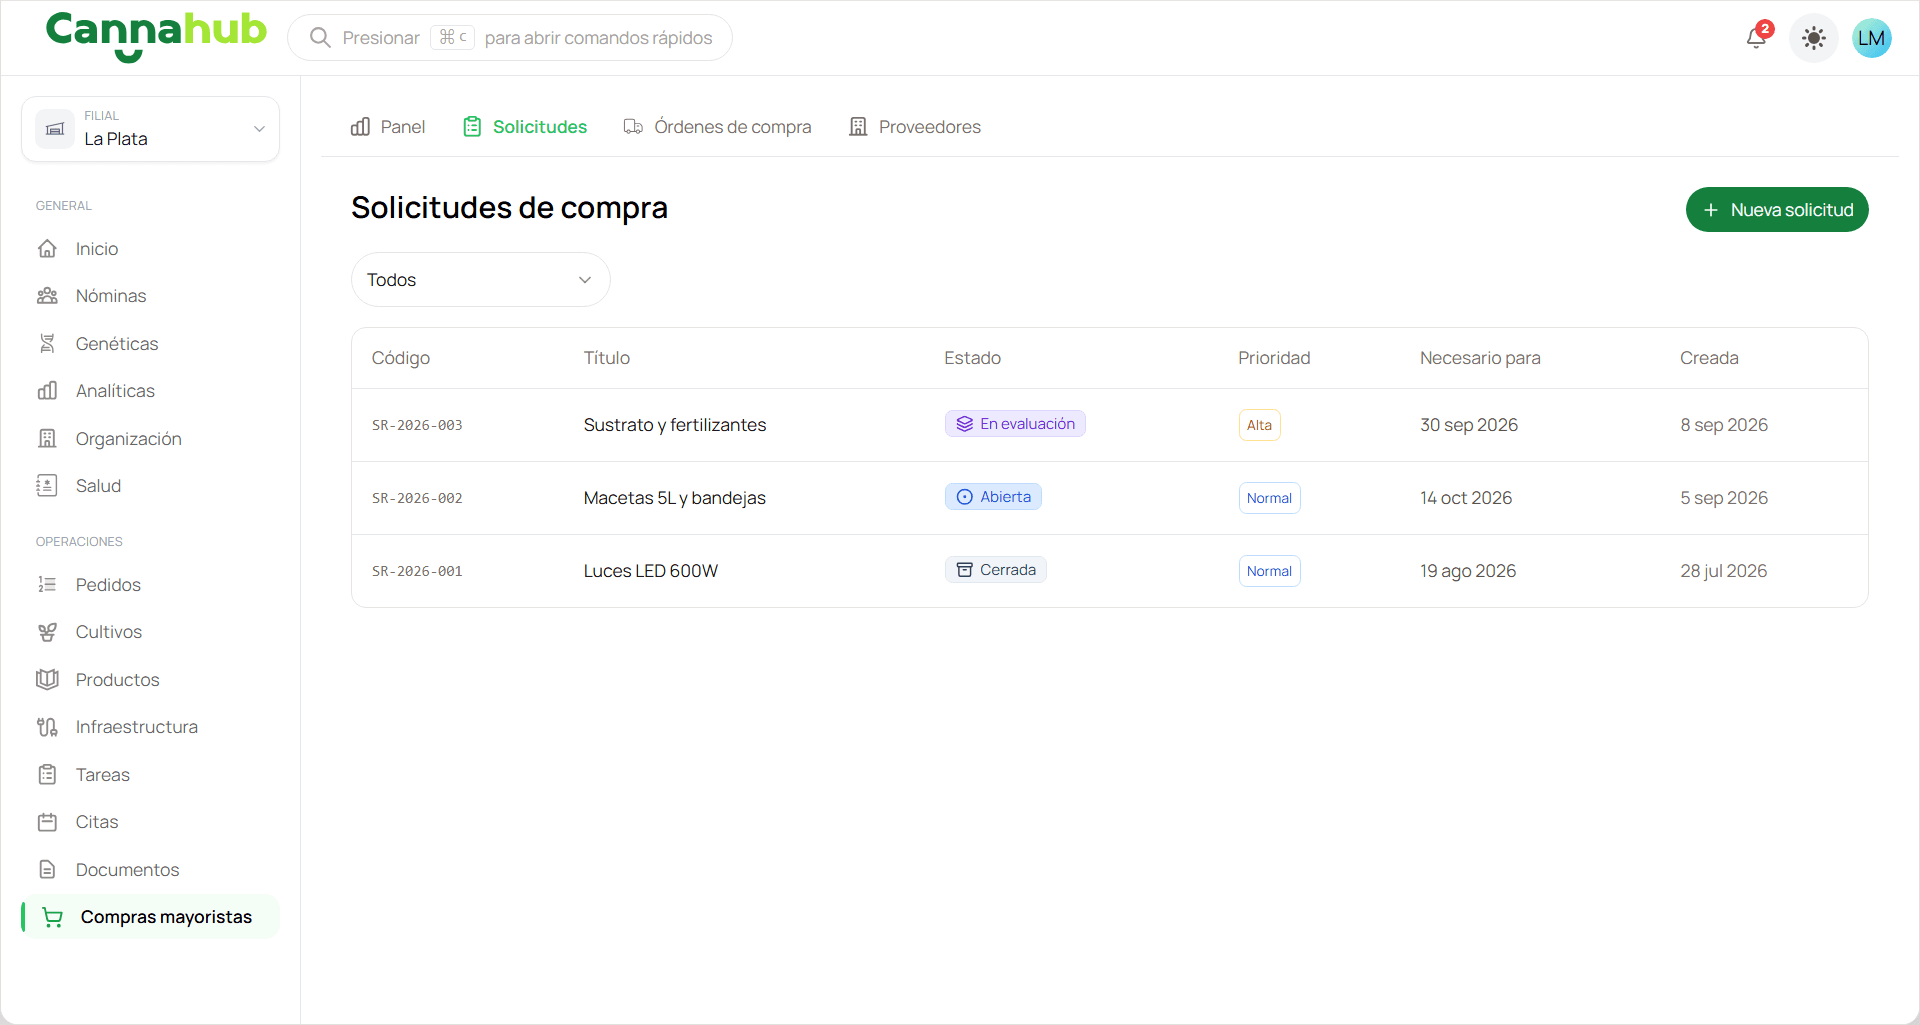Click the Estado column header

click(x=972, y=358)
